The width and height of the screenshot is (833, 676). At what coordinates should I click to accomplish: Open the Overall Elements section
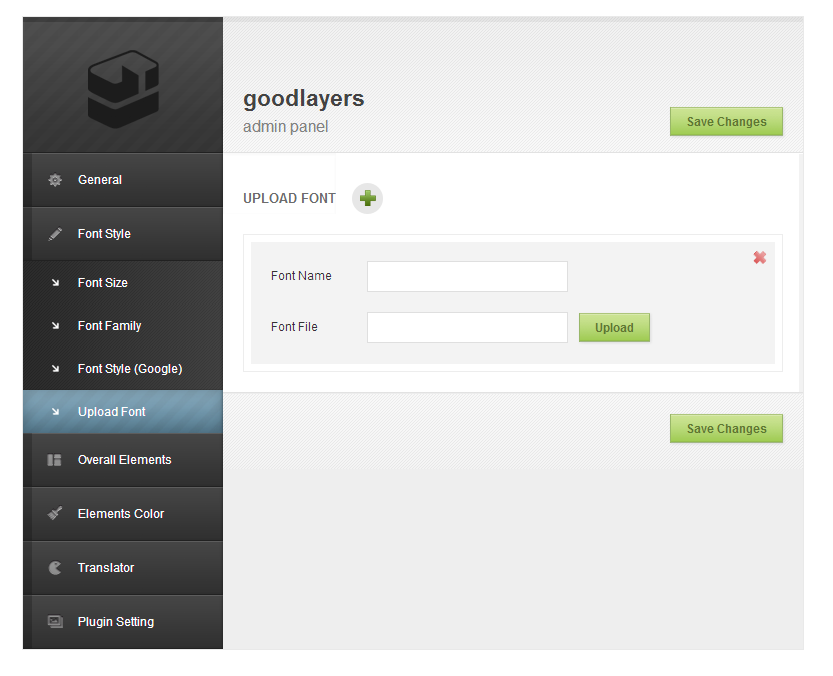123,460
